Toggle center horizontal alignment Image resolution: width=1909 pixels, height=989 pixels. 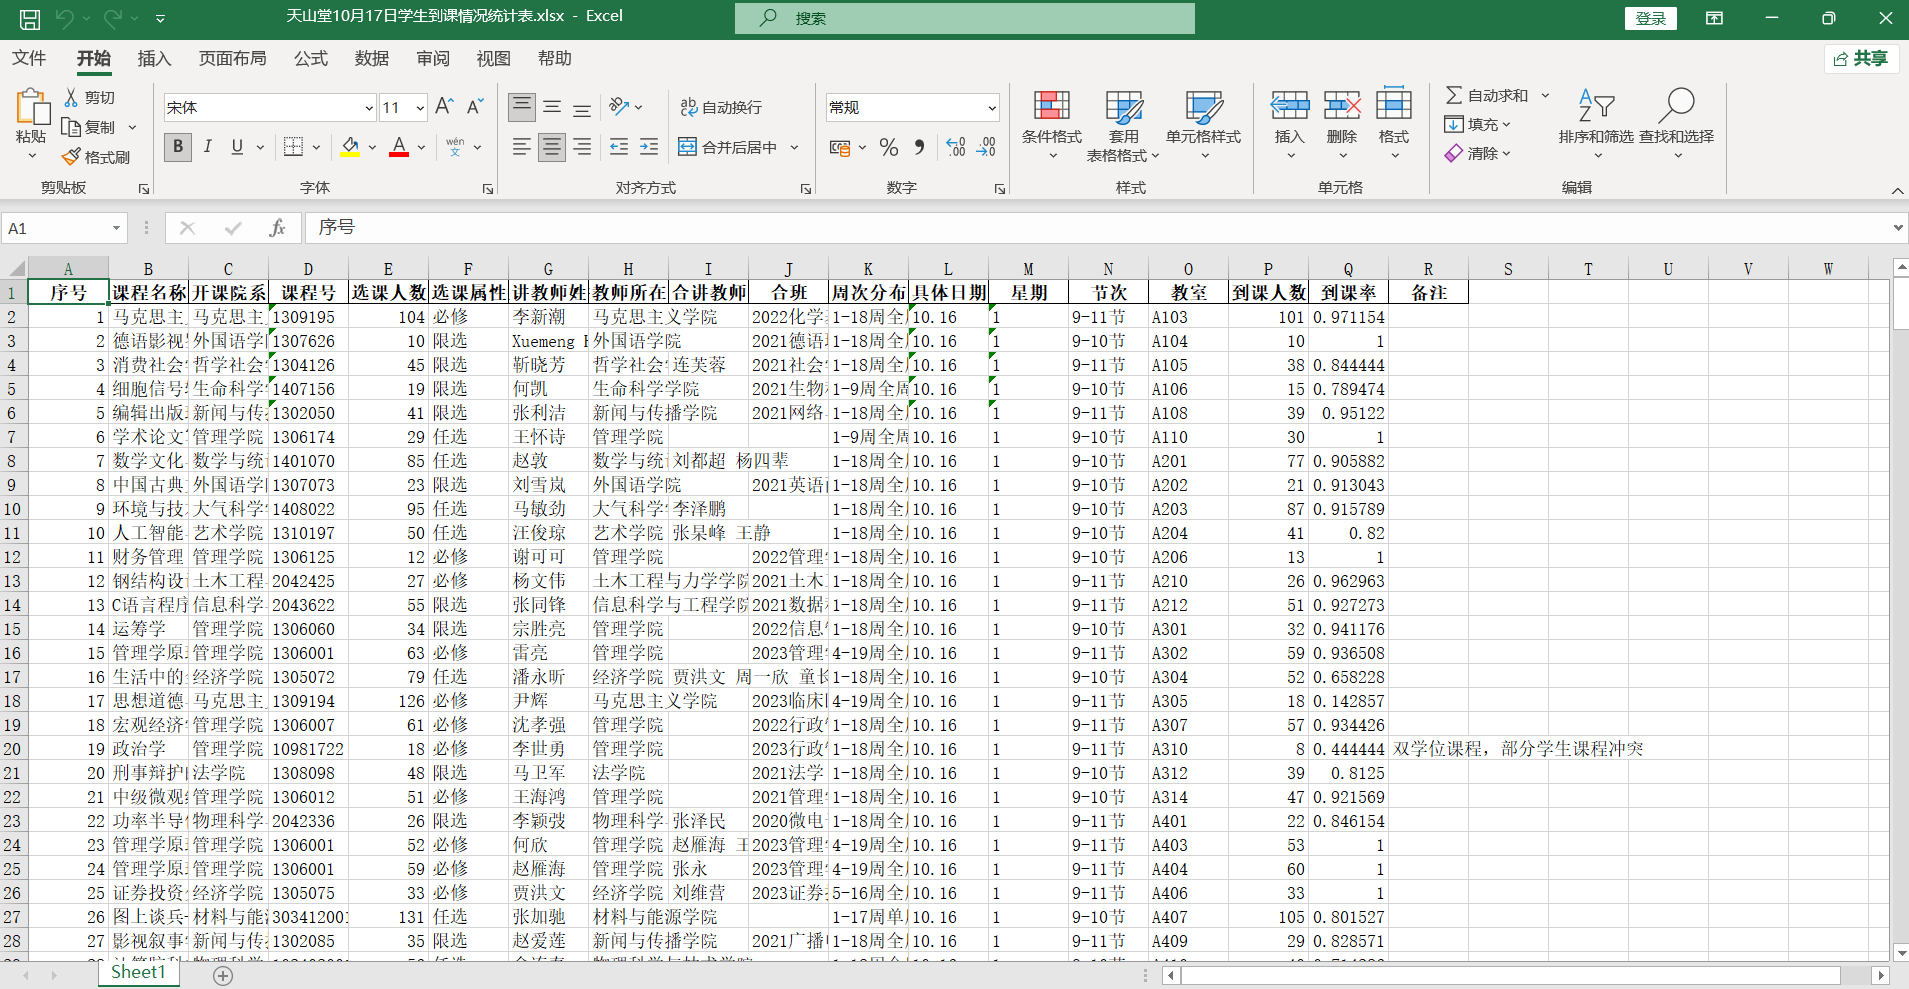click(551, 147)
